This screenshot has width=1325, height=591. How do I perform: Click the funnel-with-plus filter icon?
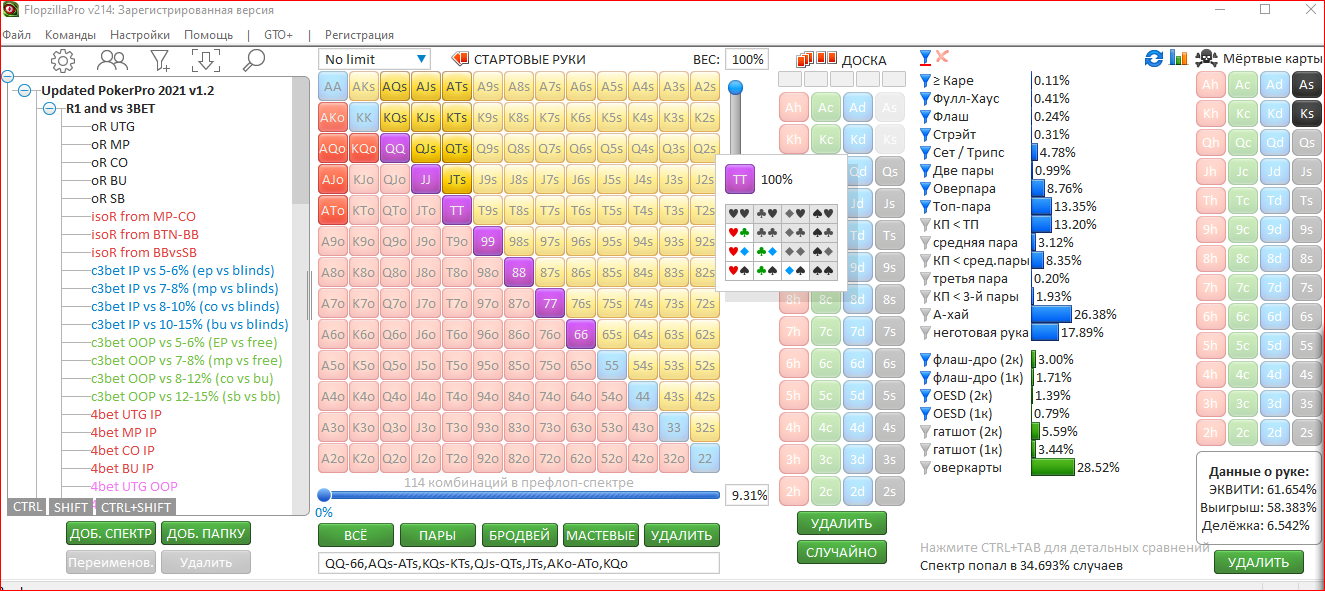160,60
